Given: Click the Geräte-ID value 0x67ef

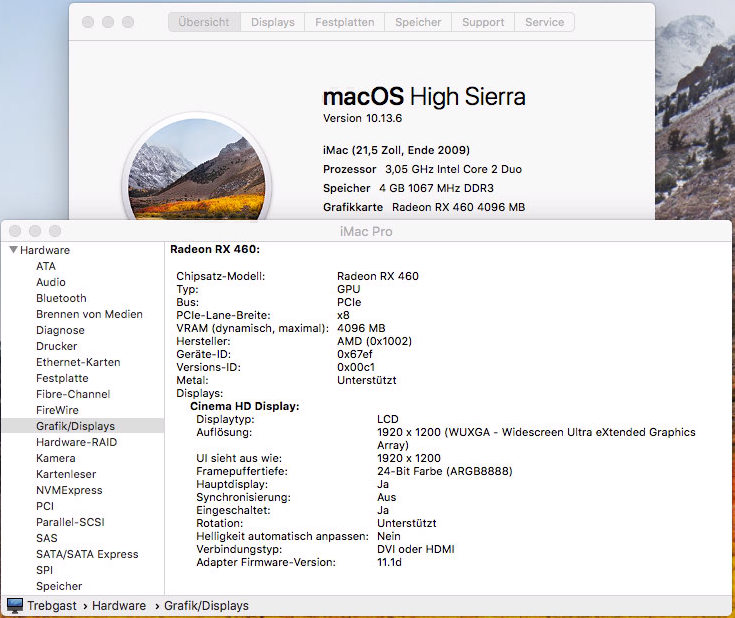Looking at the screenshot, I should tap(355, 354).
